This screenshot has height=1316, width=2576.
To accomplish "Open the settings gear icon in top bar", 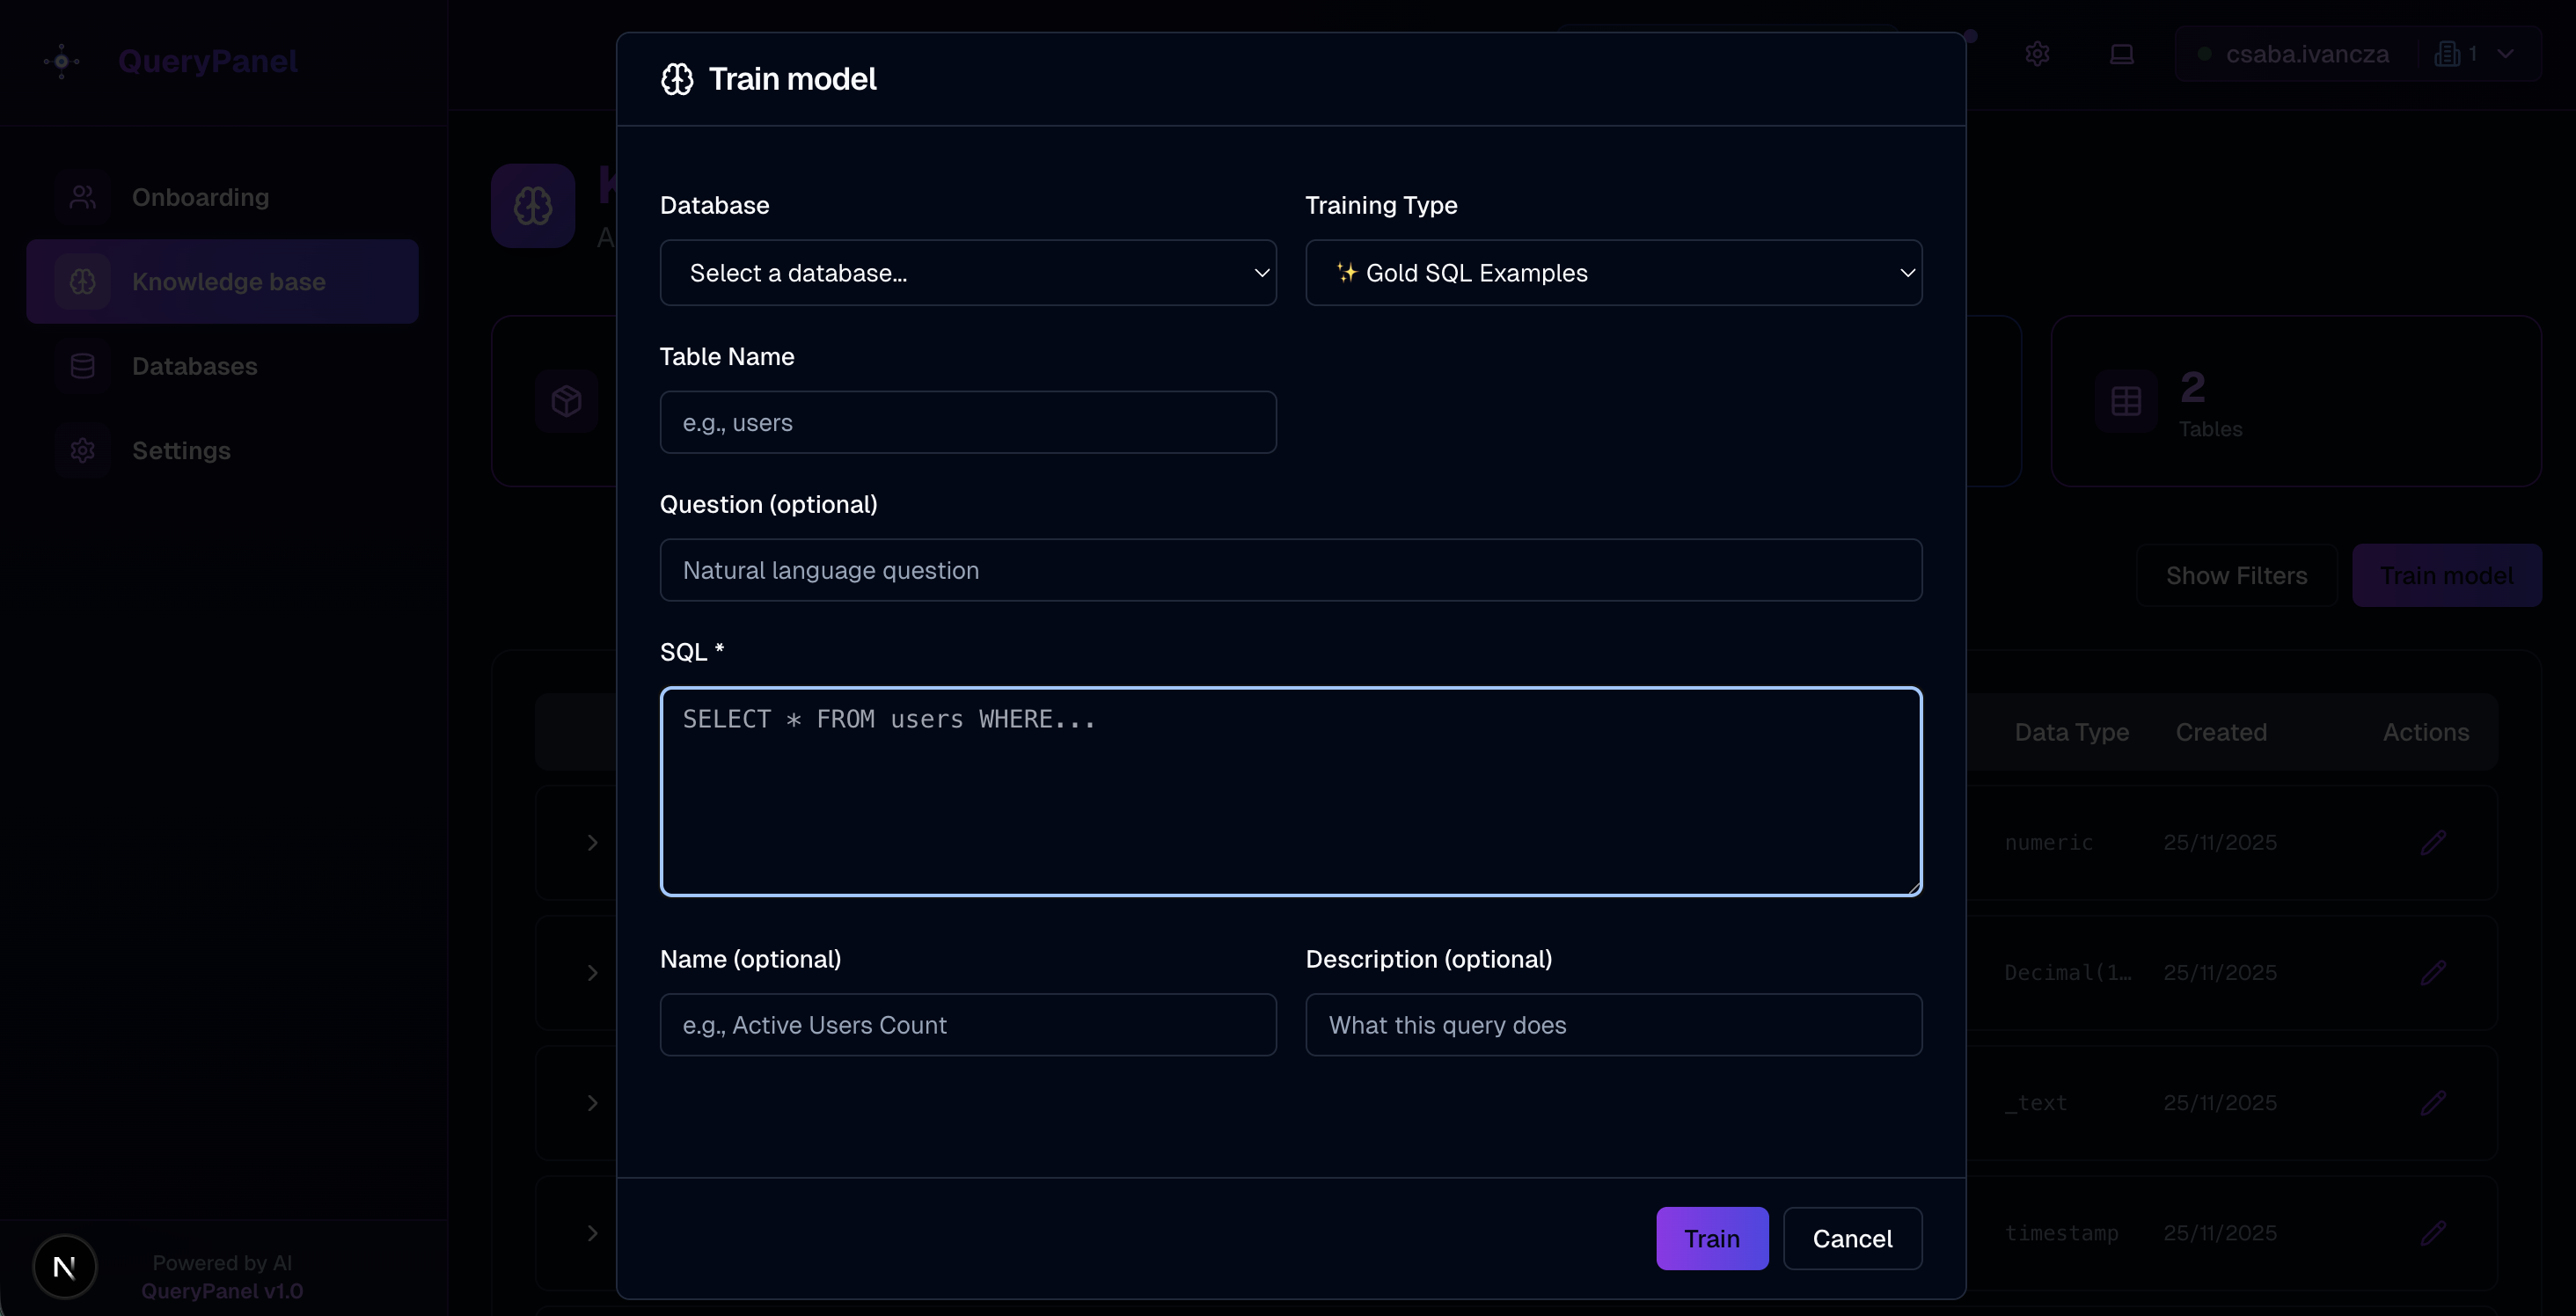I will (x=2037, y=54).
